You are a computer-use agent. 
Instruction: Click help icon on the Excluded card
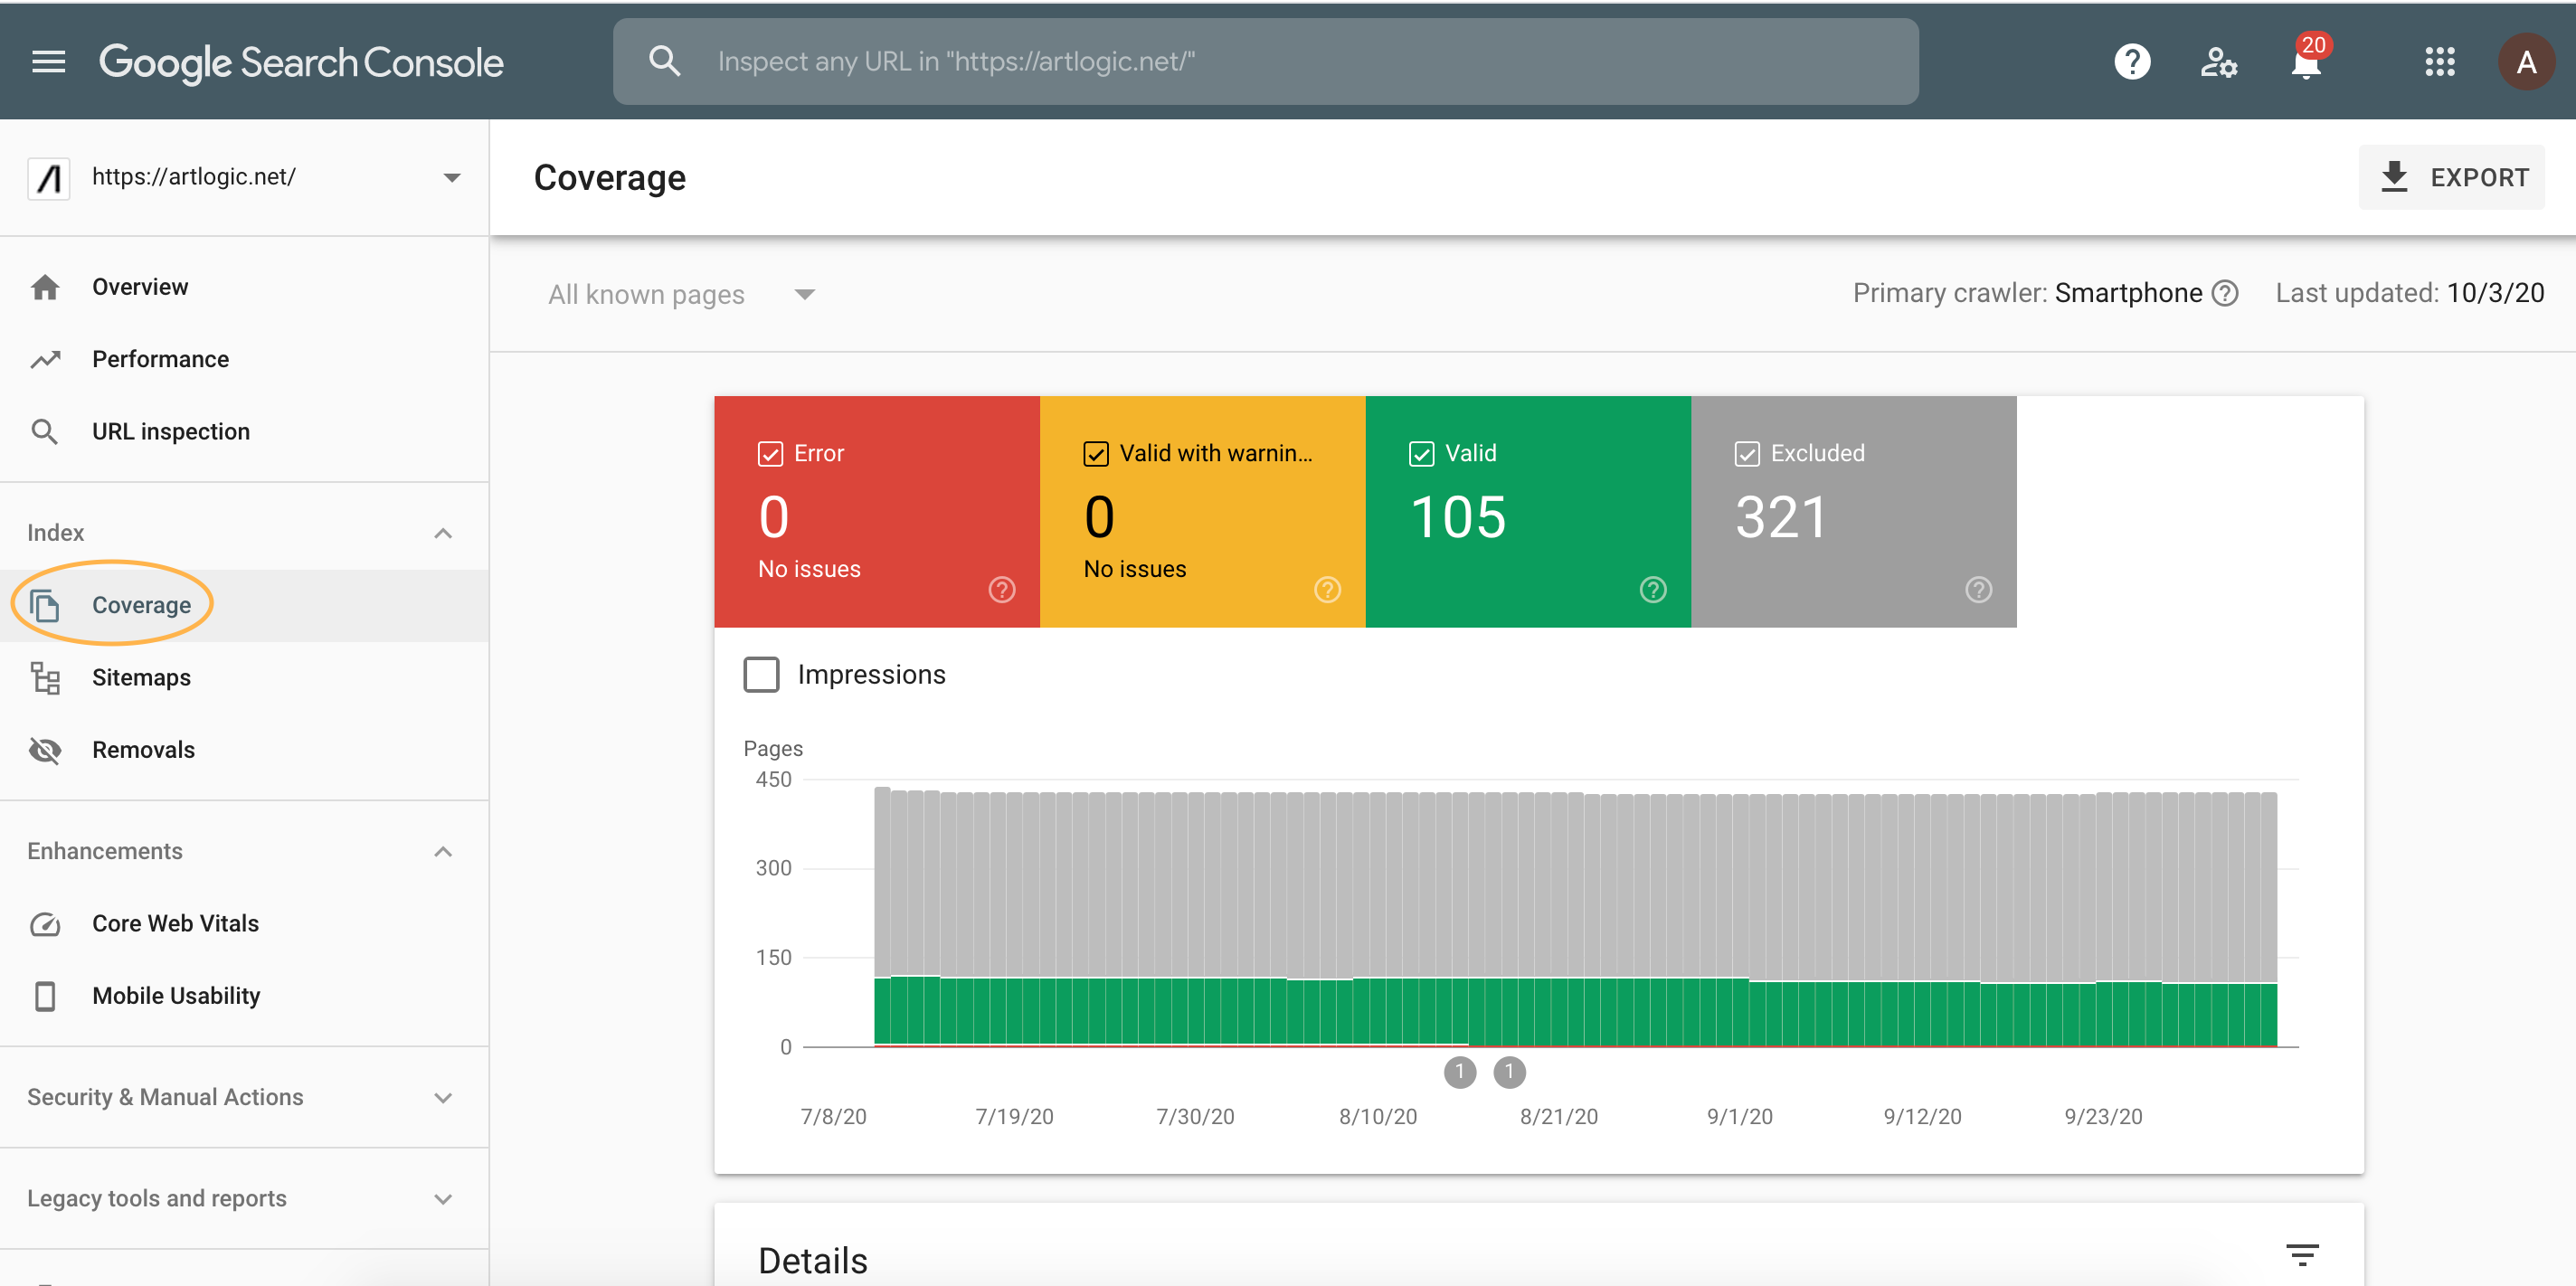(1978, 590)
